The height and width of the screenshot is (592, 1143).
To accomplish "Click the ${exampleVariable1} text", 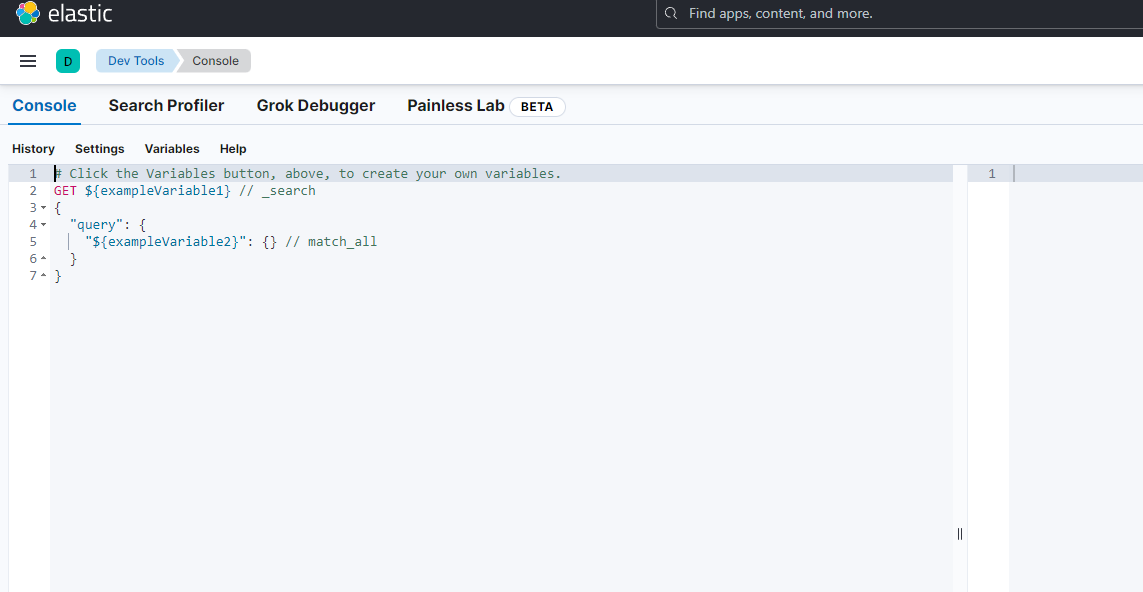I will coord(157,191).
